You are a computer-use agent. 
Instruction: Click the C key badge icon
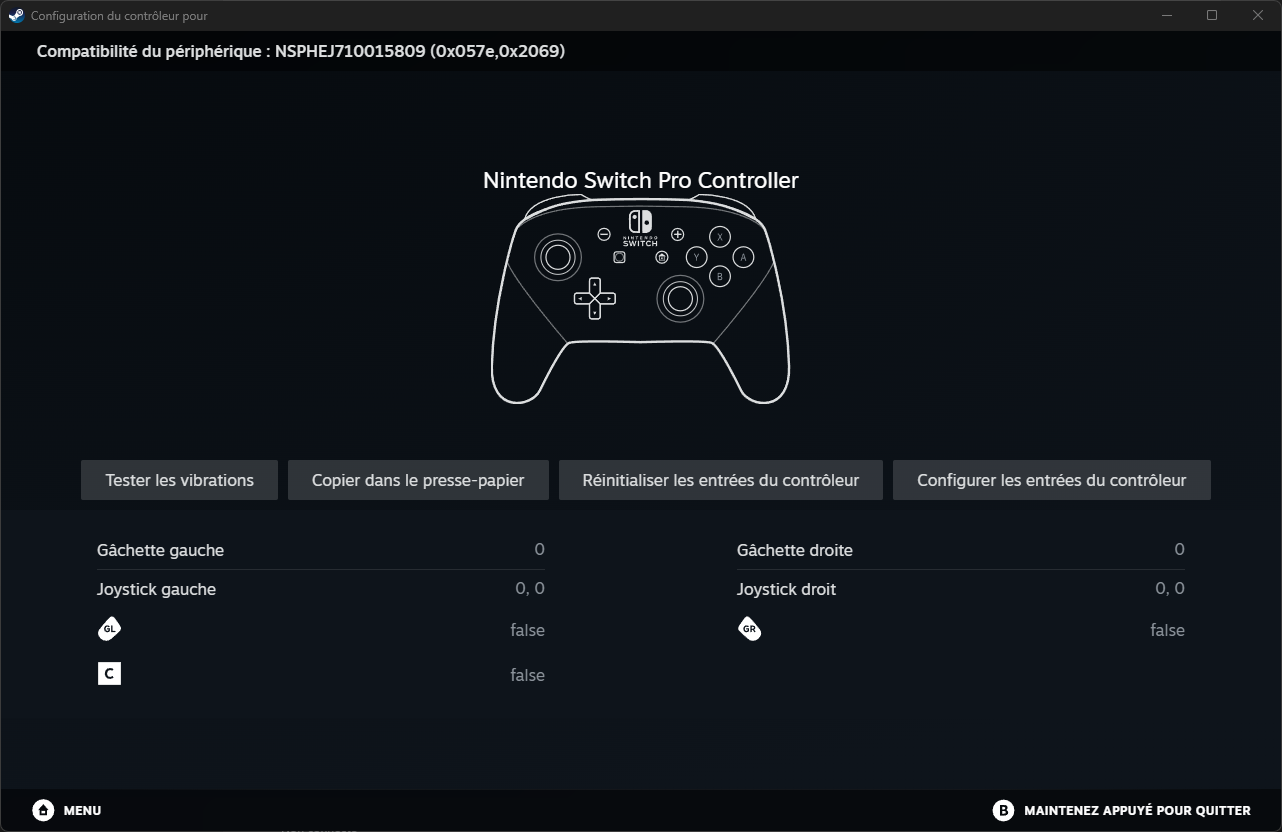pos(109,673)
